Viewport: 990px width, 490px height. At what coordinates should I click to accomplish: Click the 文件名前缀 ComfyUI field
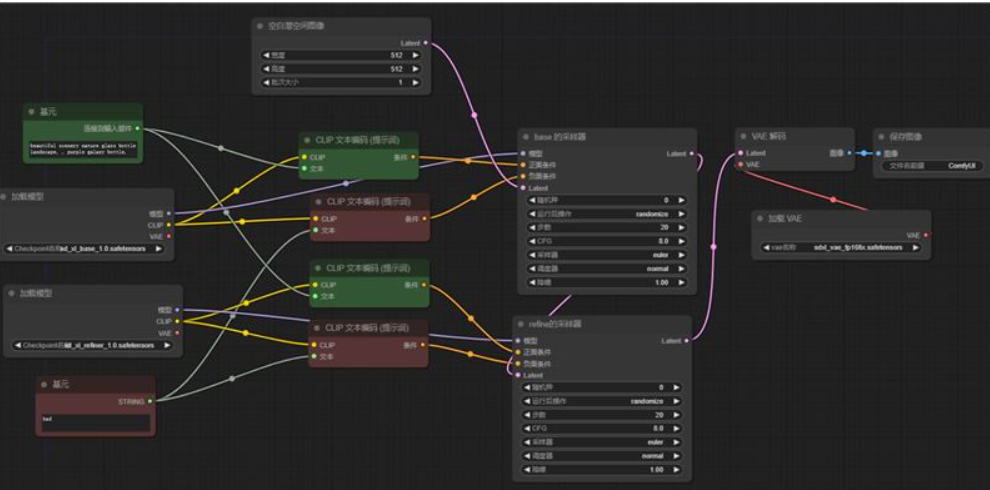[x=930, y=165]
